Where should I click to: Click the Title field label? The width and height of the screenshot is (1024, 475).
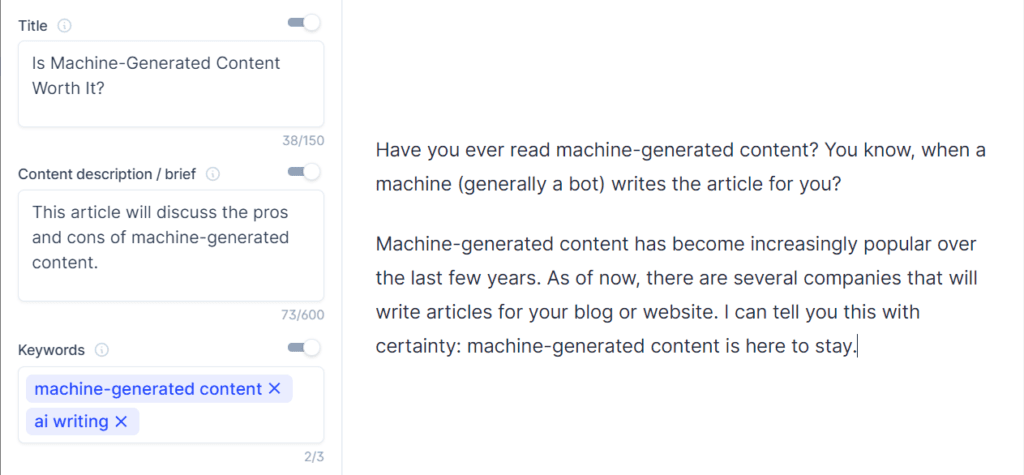33,26
